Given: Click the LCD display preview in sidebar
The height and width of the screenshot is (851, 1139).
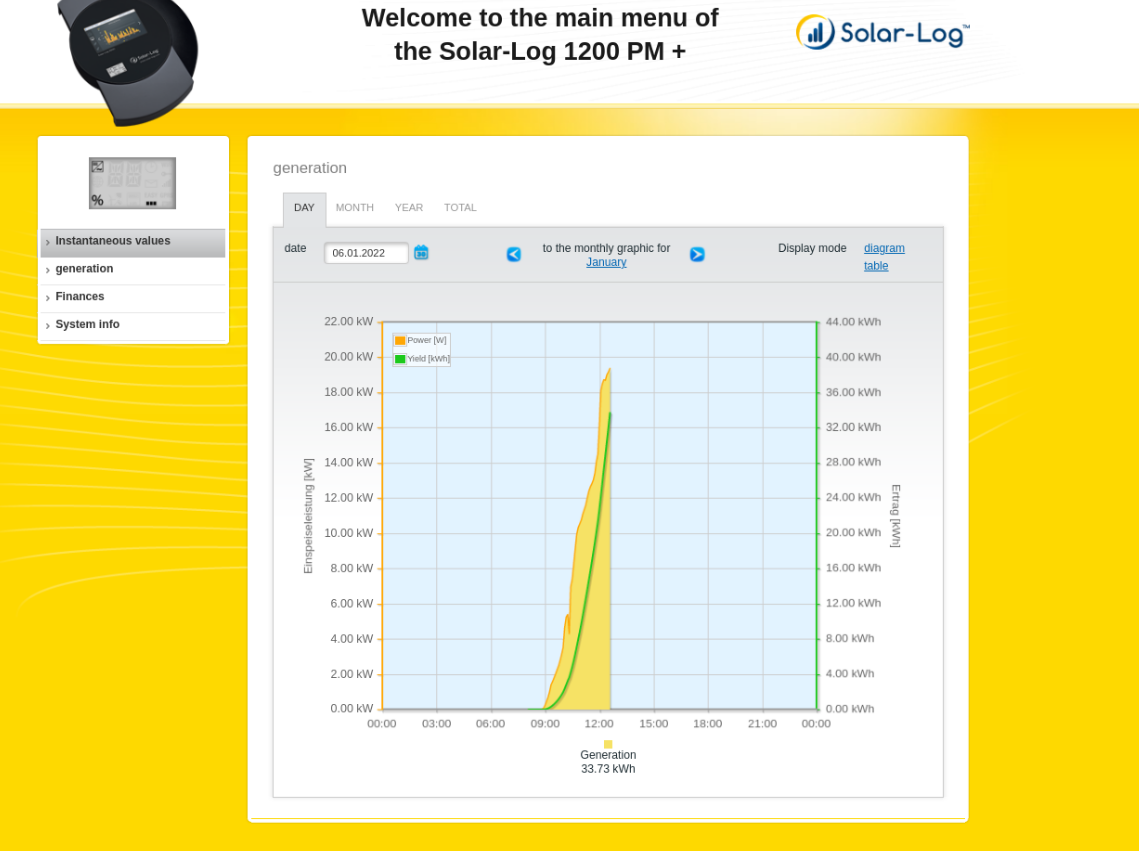Looking at the screenshot, I should [x=132, y=183].
